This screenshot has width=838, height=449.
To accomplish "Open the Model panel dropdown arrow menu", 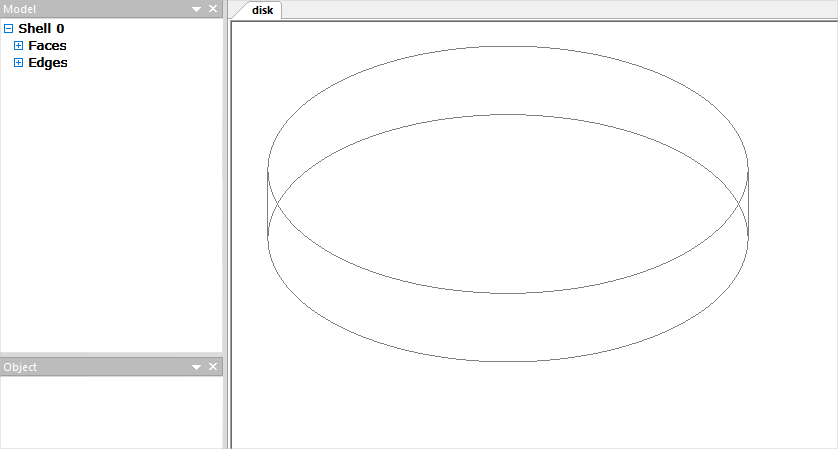I will [x=197, y=9].
